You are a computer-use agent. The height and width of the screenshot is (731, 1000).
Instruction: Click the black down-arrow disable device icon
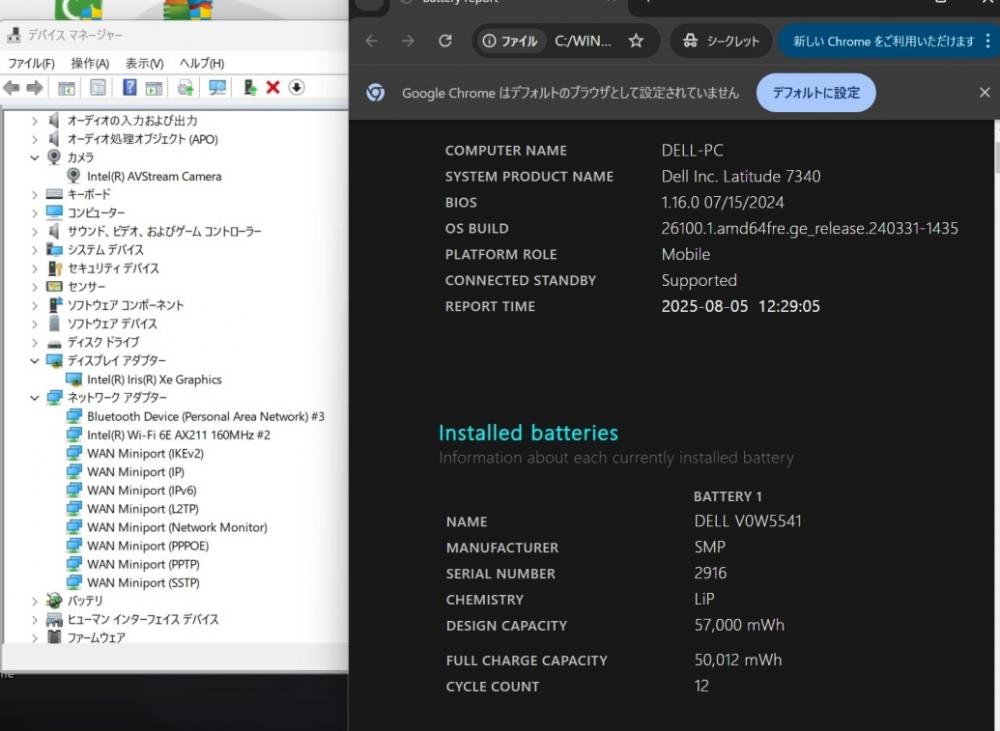coord(297,87)
